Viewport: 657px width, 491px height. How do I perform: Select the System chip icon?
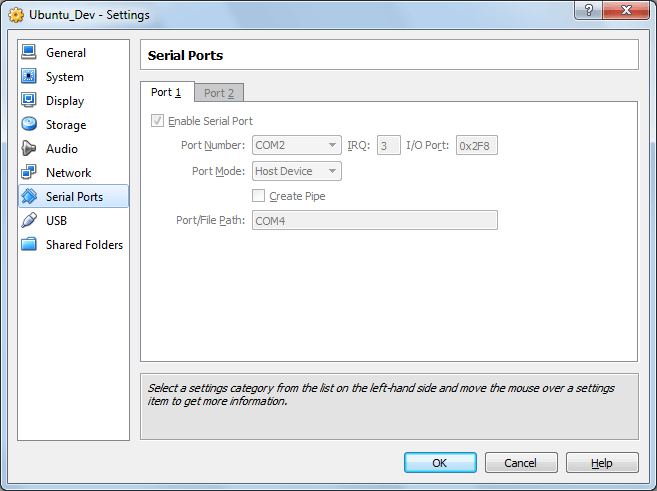coord(29,77)
